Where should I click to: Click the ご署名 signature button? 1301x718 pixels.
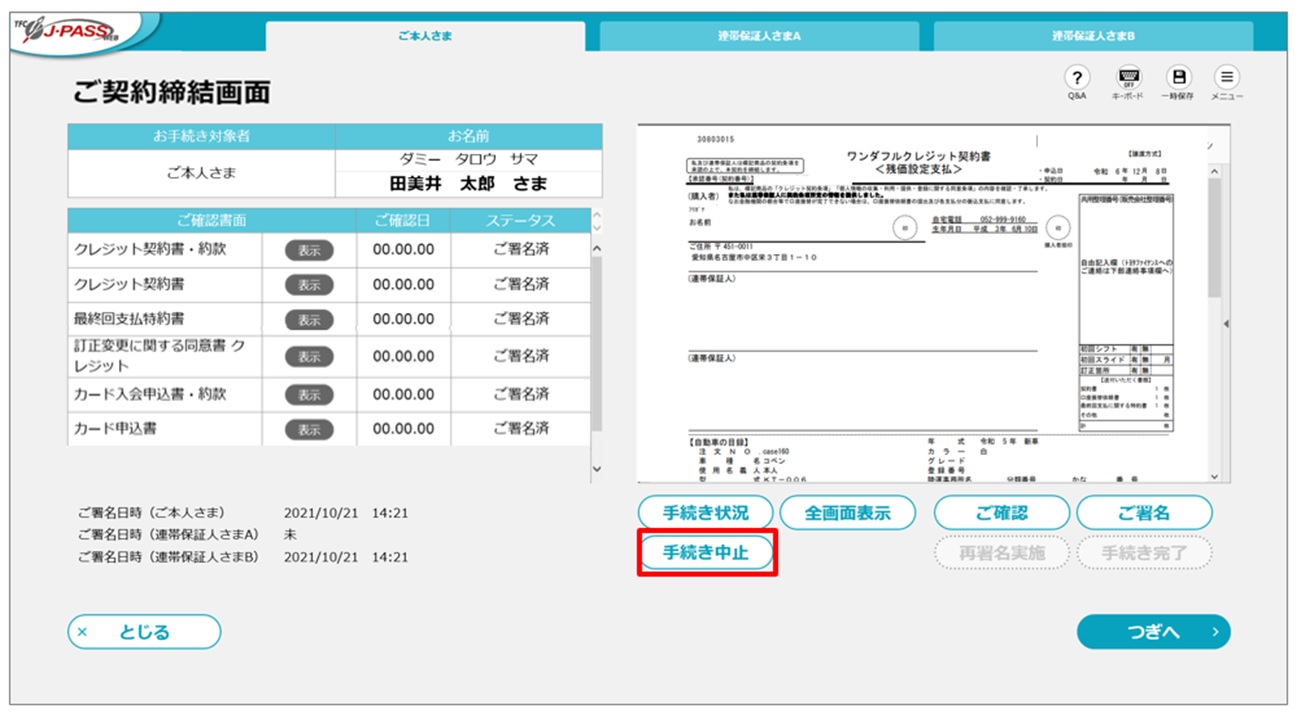1144,514
